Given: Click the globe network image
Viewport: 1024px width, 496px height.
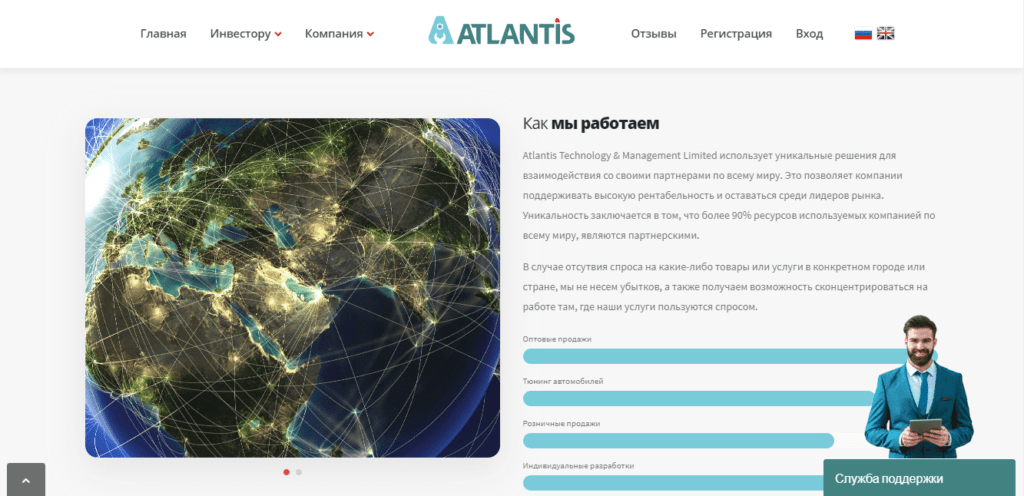Looking at the screenshot, I should pyautogui.click(x=293, y=287).
